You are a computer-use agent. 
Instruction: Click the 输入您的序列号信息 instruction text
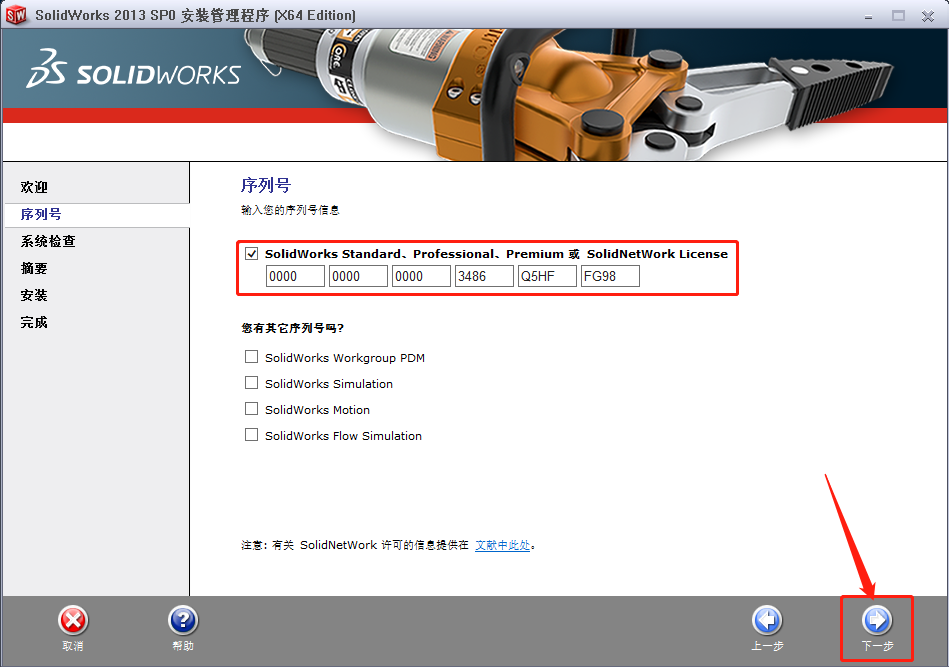tap(290, 210)
